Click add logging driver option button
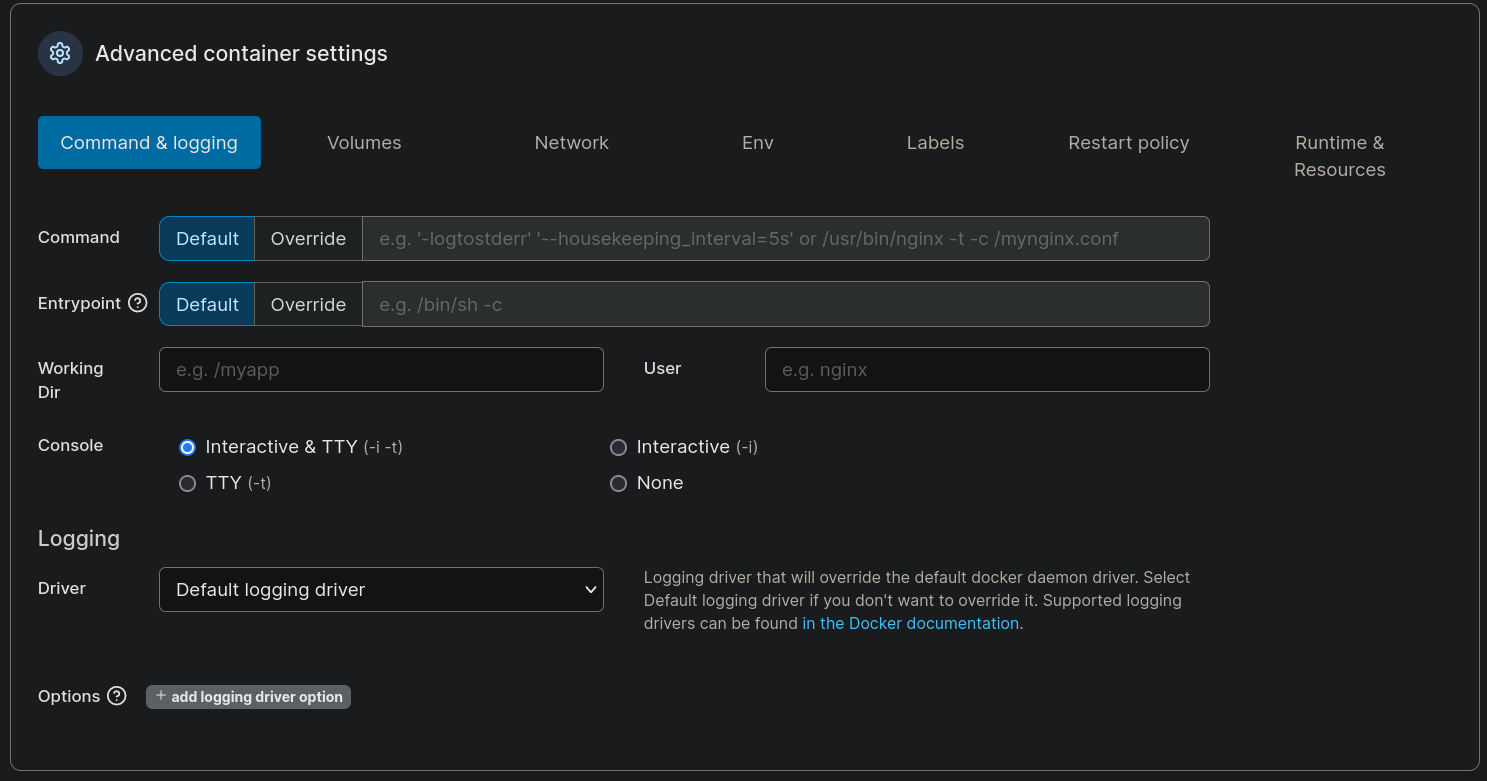 pos(248,696)
